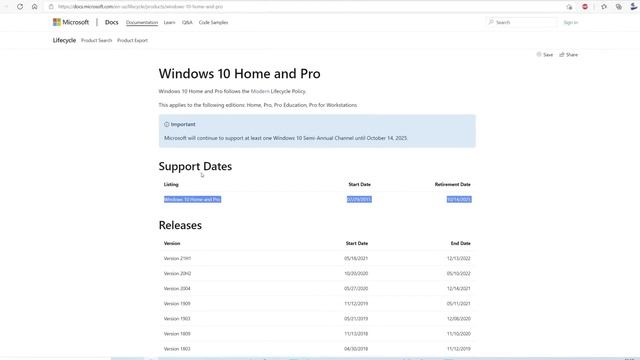
Task: Click the Share button
Action: (569, 55)
